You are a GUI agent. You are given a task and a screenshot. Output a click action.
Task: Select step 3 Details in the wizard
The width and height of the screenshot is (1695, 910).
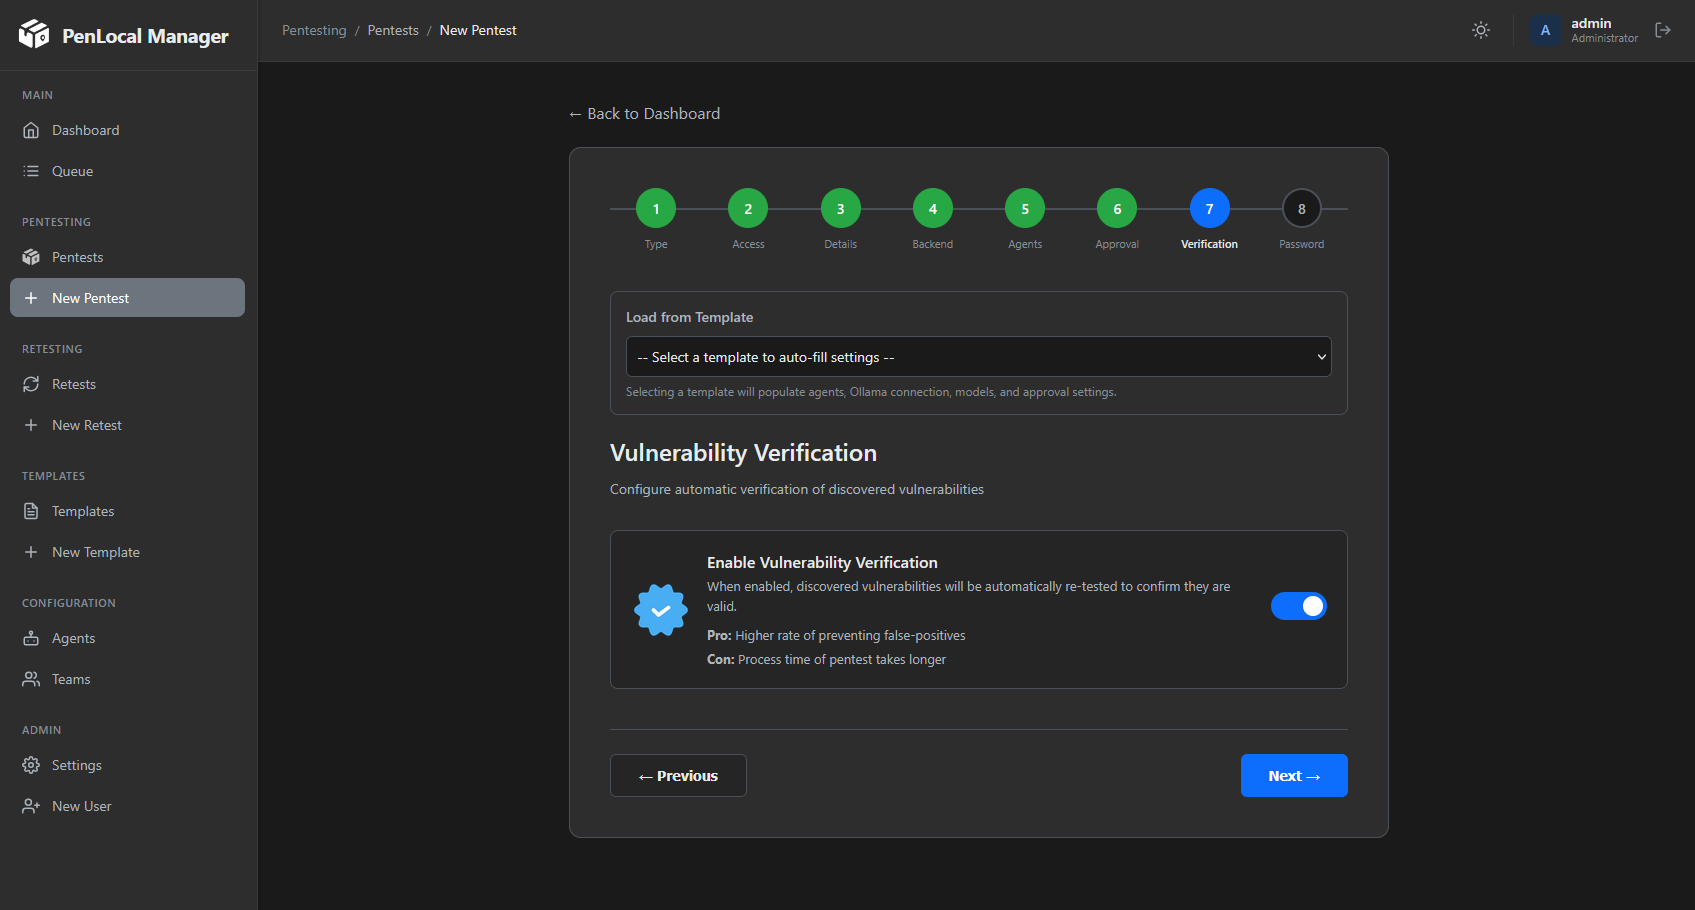pos(840,208)
